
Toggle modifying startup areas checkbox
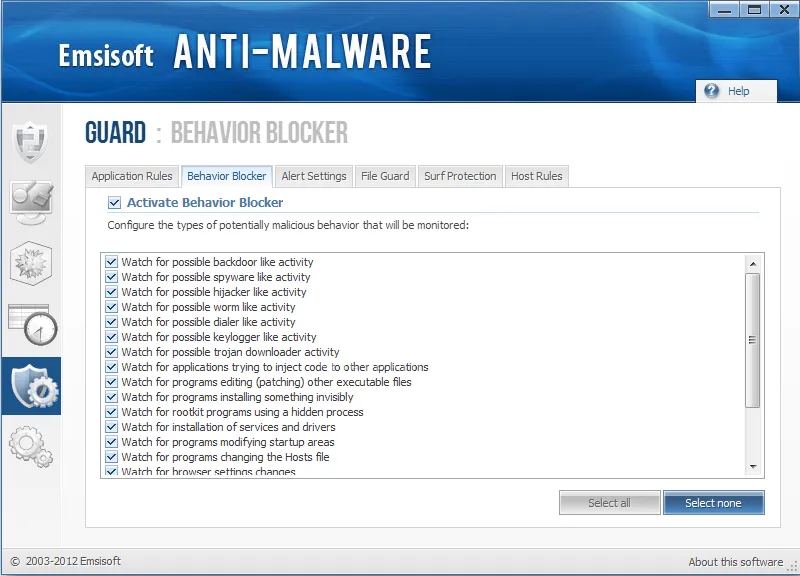(x=111, y=442)
